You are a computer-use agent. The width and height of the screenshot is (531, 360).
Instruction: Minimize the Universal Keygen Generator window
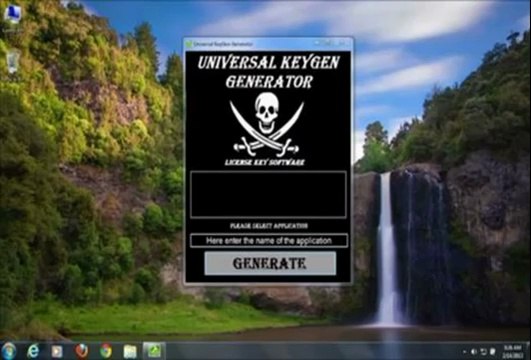[x=318, y=43]
